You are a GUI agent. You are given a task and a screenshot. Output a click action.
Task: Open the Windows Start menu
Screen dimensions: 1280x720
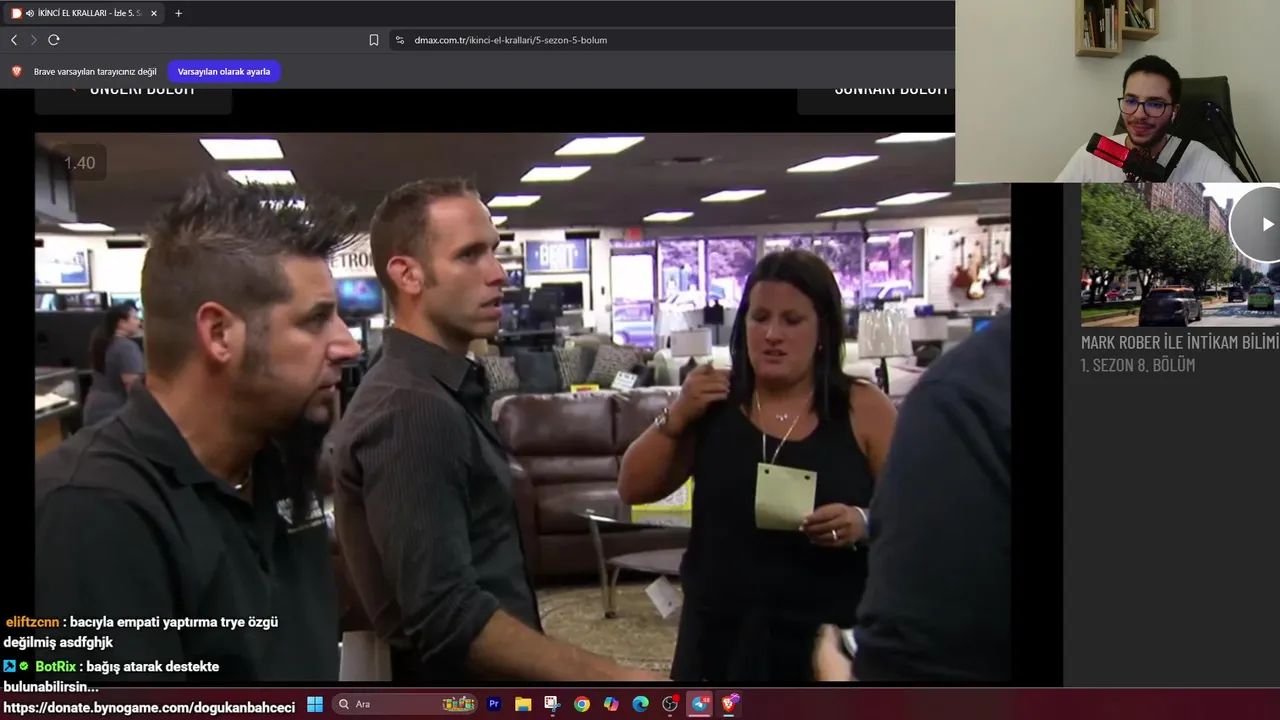pos(314,704)
